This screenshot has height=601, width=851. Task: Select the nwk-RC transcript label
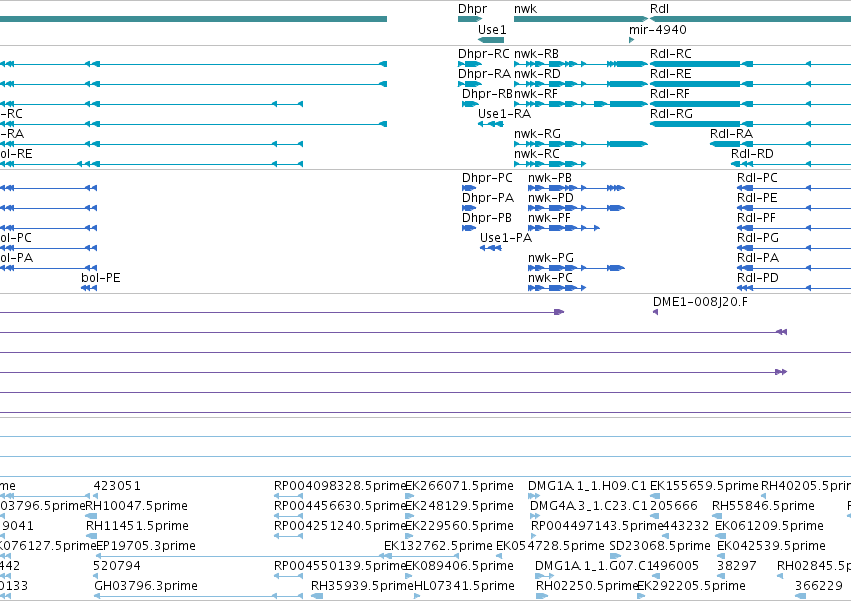[x=537, y=154]
